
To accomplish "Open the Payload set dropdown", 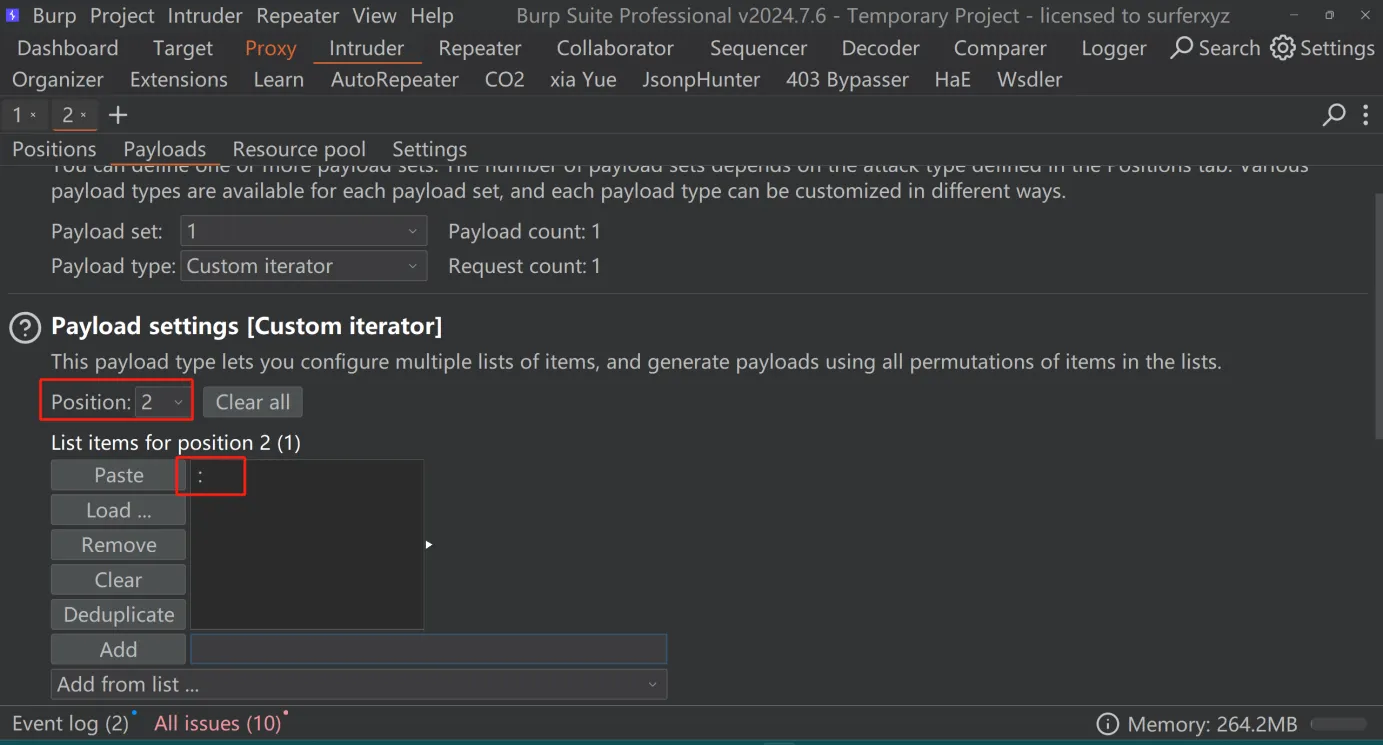I will (303, 231).
